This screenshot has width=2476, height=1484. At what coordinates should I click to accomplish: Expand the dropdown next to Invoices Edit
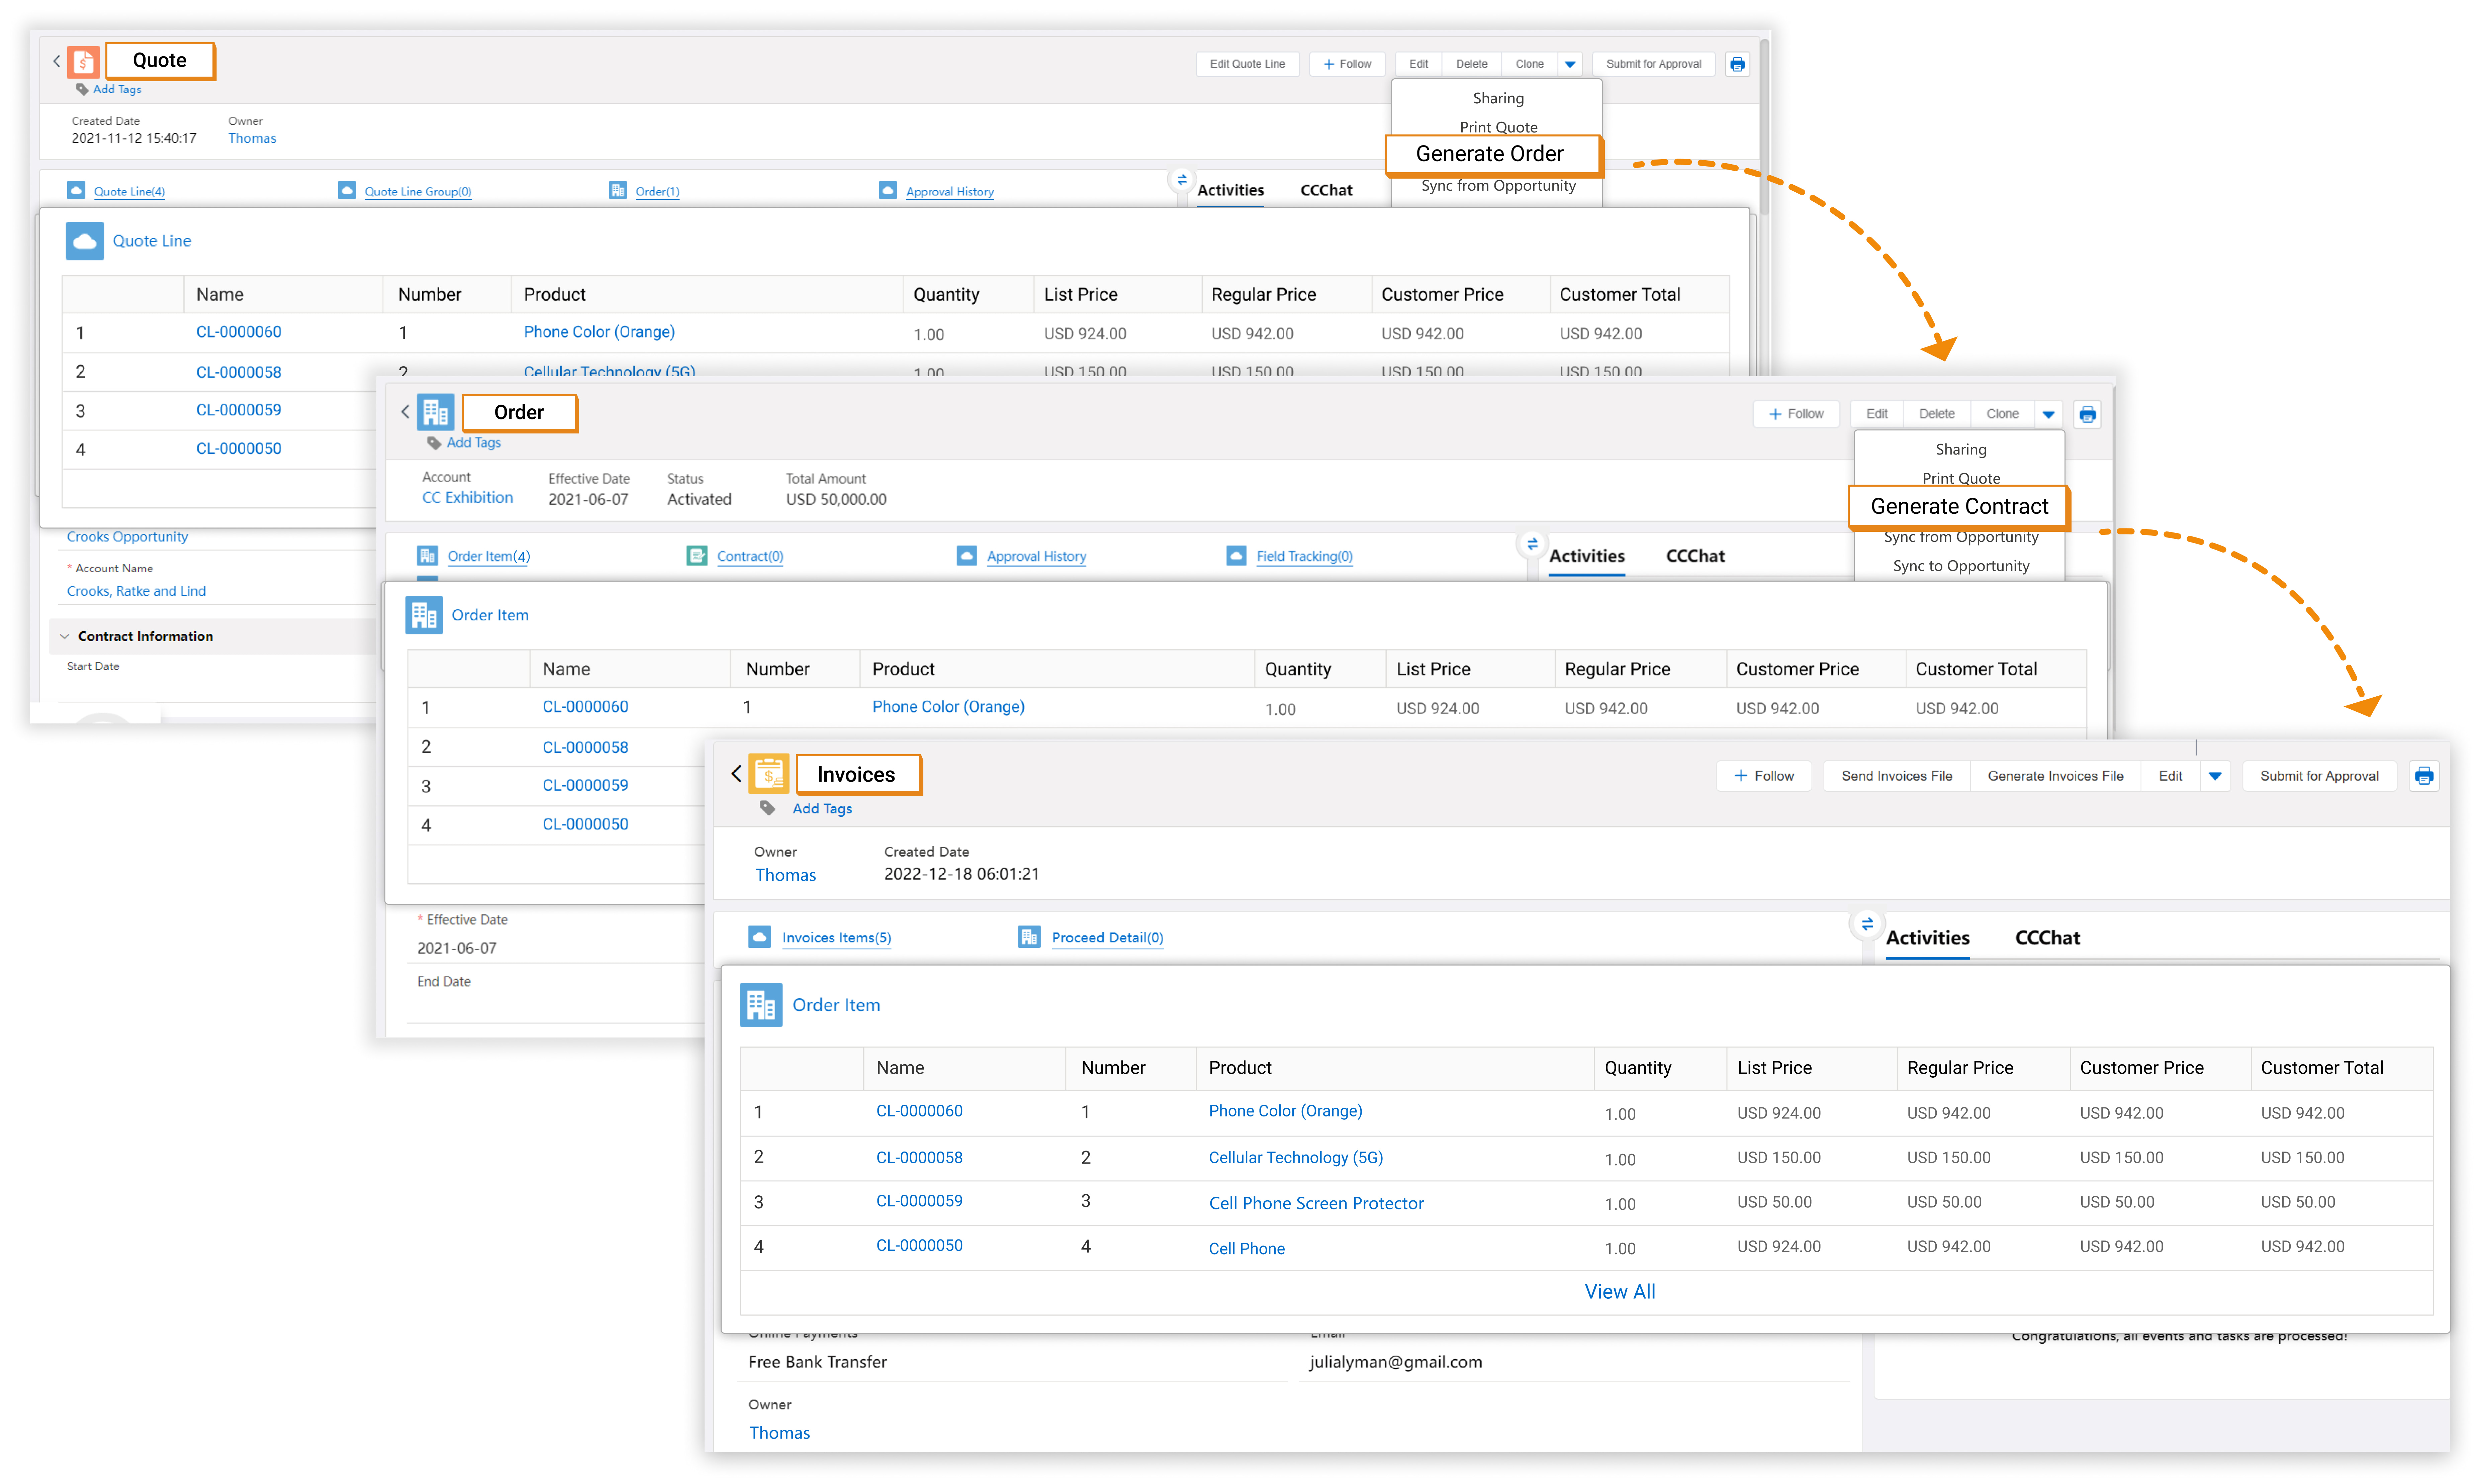[2215, 776]
